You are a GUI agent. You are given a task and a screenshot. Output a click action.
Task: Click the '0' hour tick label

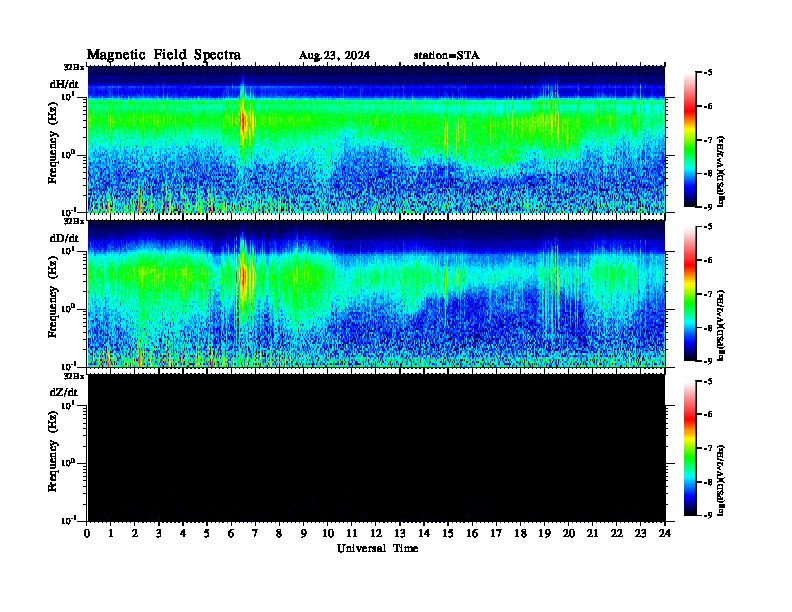coord(87,533)
